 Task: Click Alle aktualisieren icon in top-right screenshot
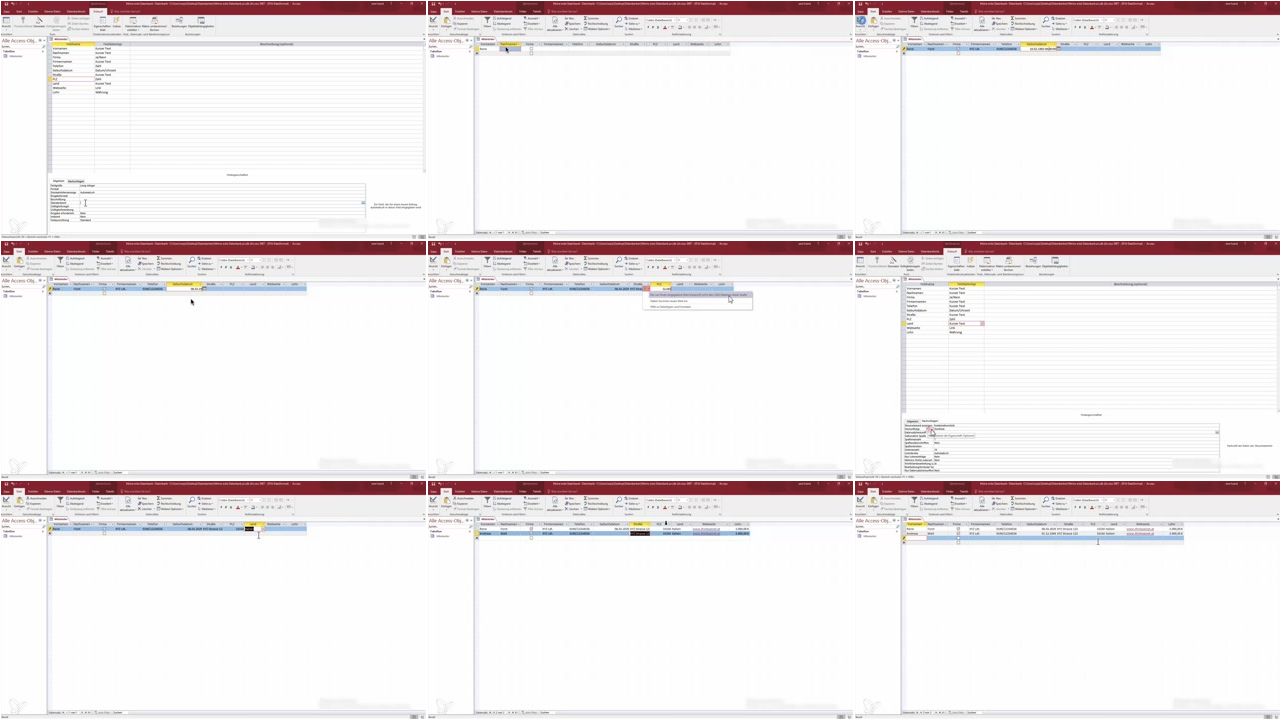pyautogui.click(x=983, y=22)
